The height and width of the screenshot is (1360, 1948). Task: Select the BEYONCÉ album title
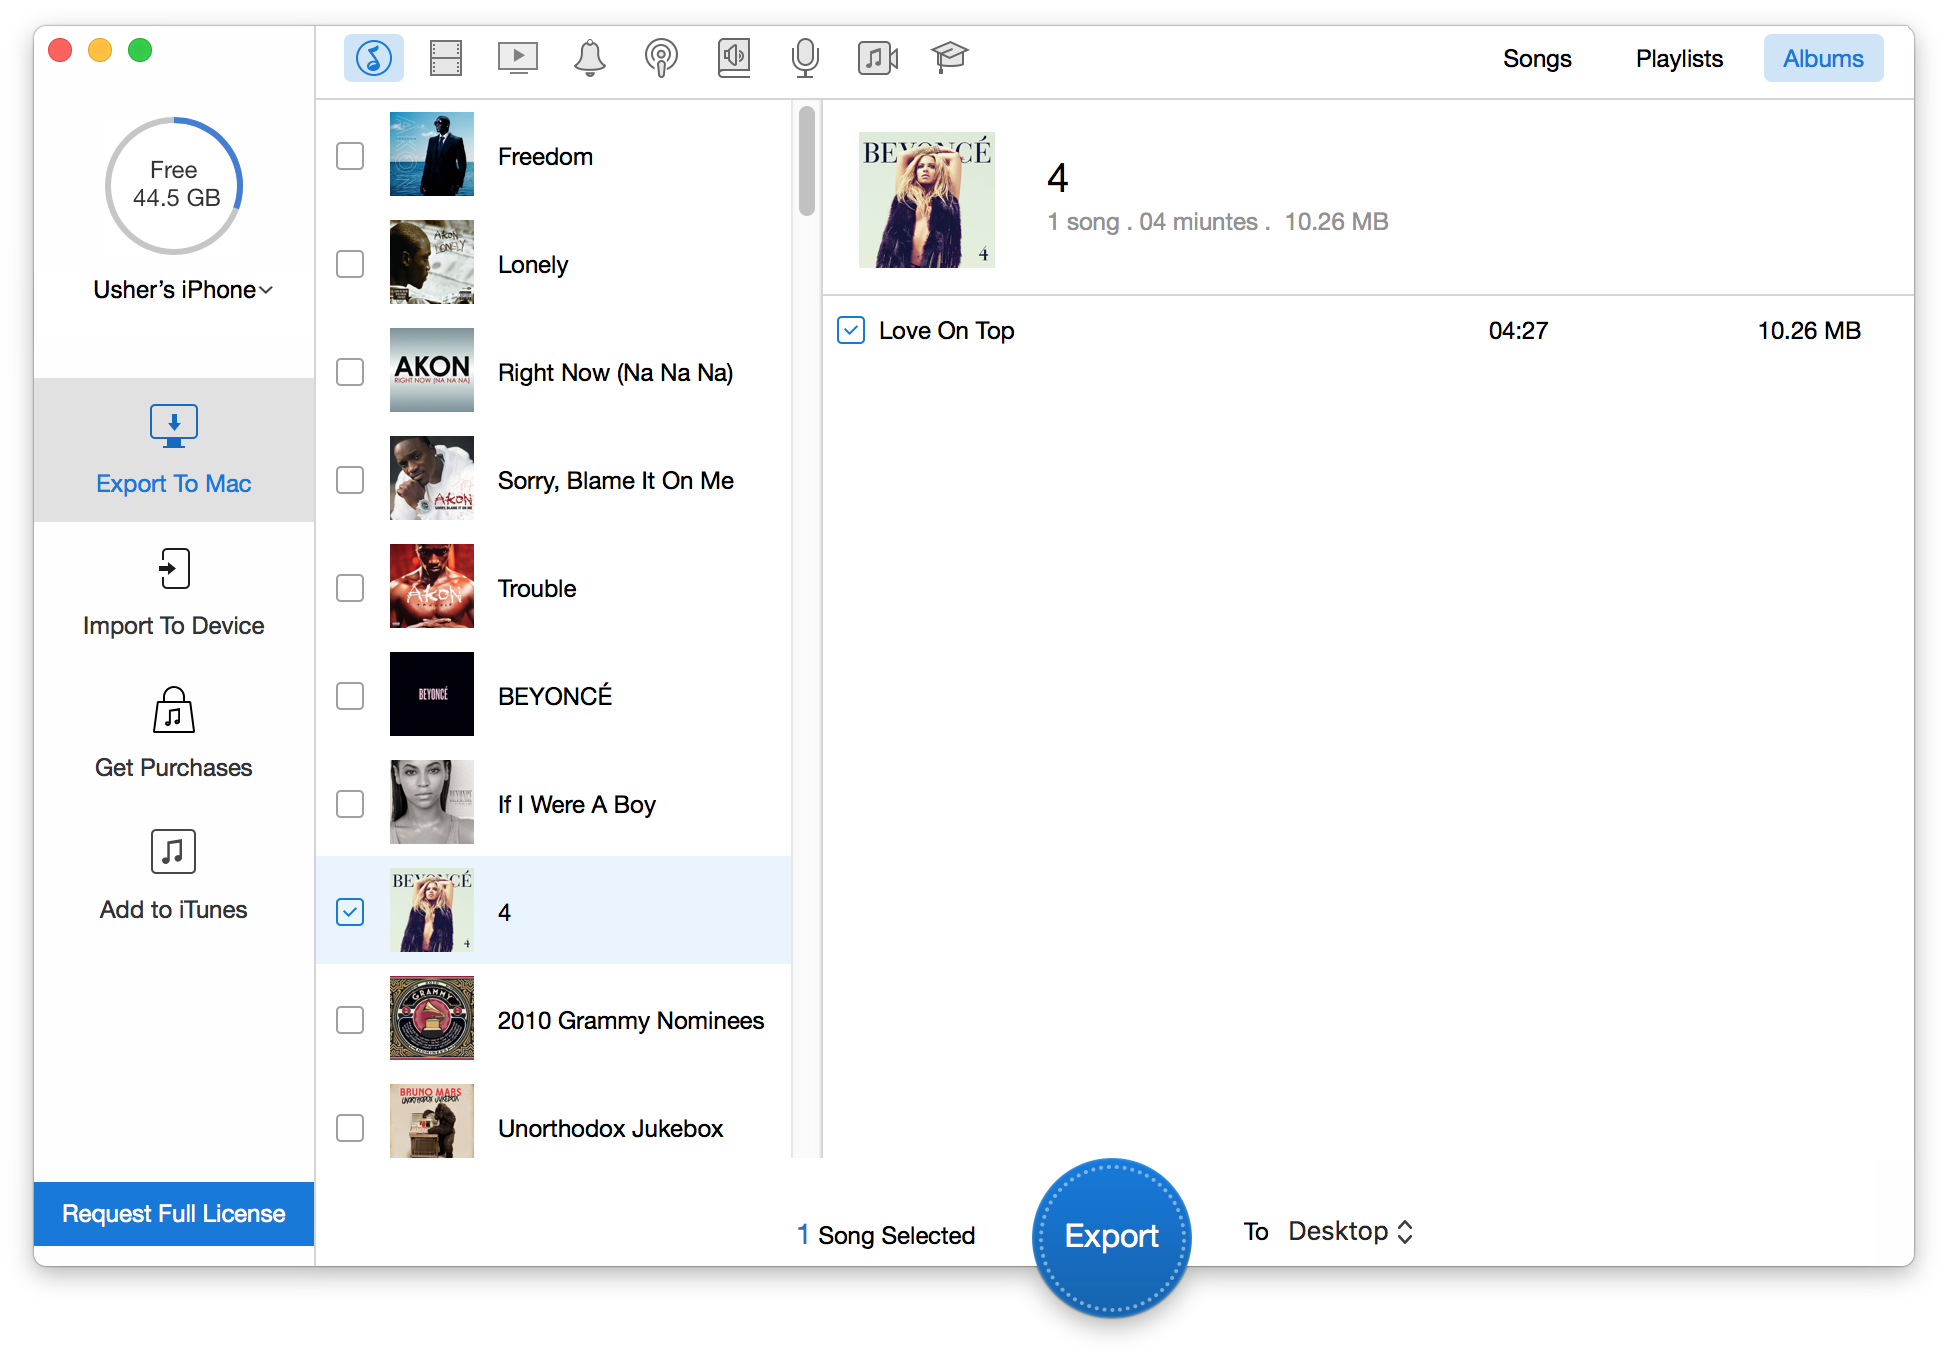tap(555, 696)
